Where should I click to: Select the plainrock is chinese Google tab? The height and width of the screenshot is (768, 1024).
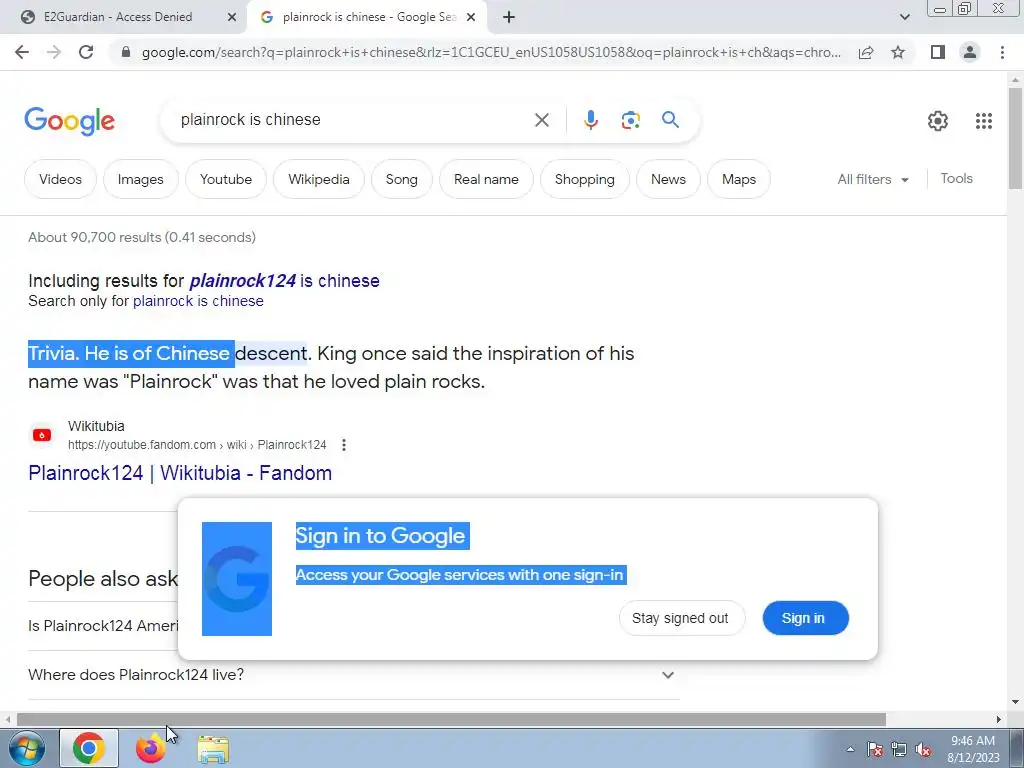[x=369, y=17]
